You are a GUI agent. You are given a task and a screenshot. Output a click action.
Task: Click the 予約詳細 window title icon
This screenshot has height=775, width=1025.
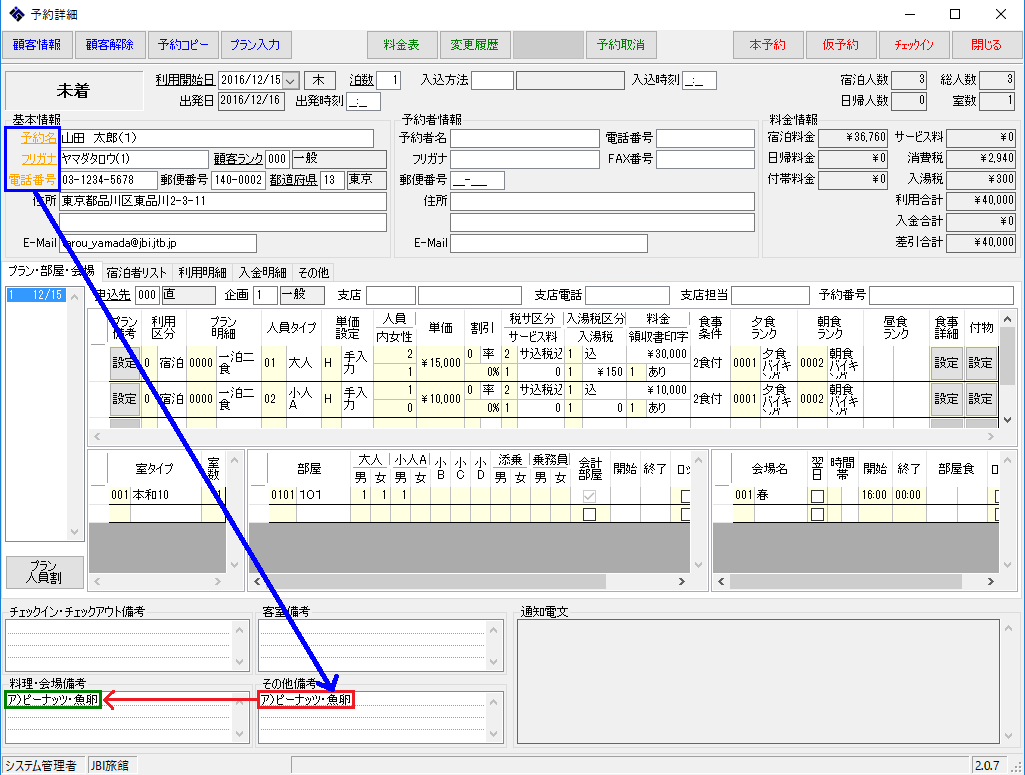click(16, 14)
